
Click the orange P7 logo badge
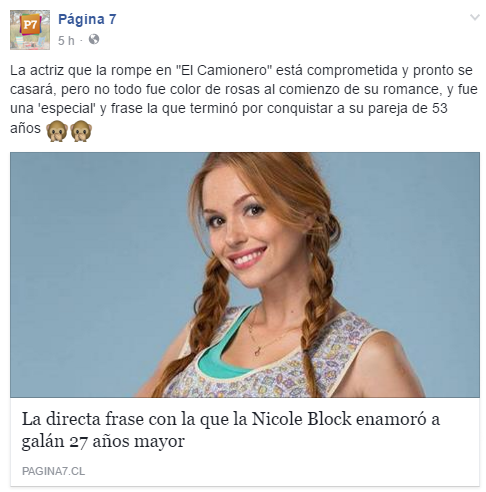(30, 24)
